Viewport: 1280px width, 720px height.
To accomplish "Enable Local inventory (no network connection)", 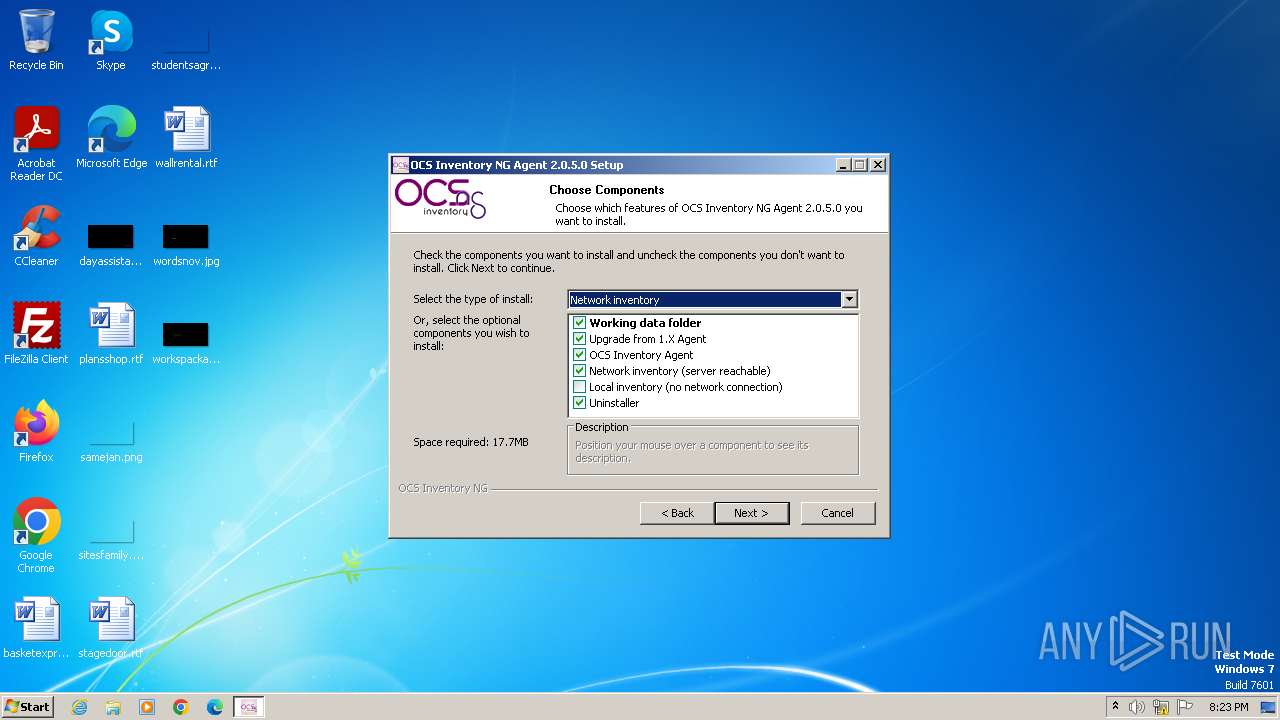I will pos(579,387).
